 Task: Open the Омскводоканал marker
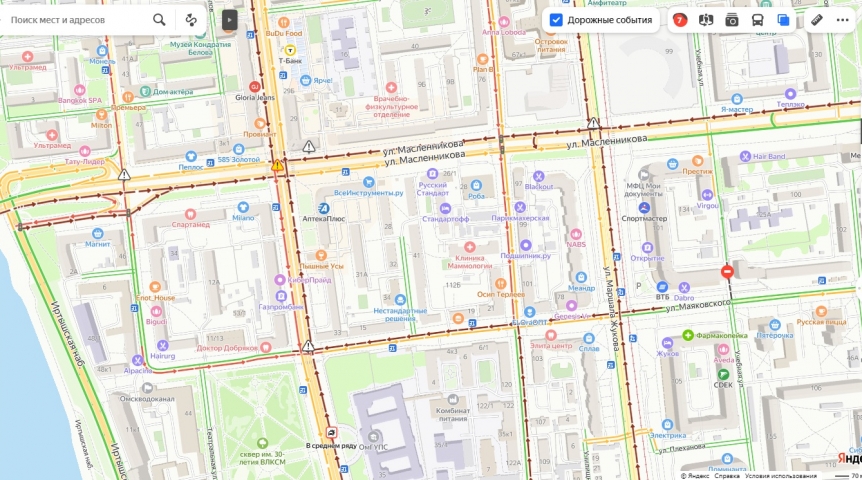(147, 388)
